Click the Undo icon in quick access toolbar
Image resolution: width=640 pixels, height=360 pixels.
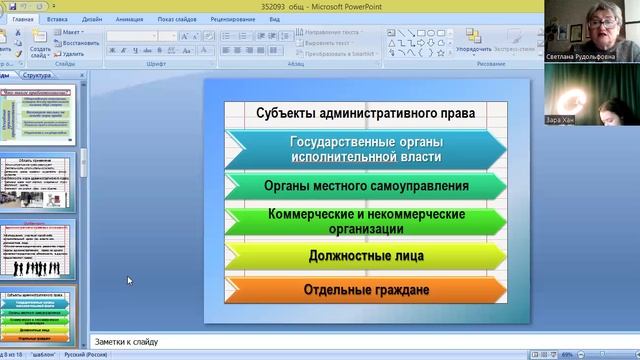point(24,7)
